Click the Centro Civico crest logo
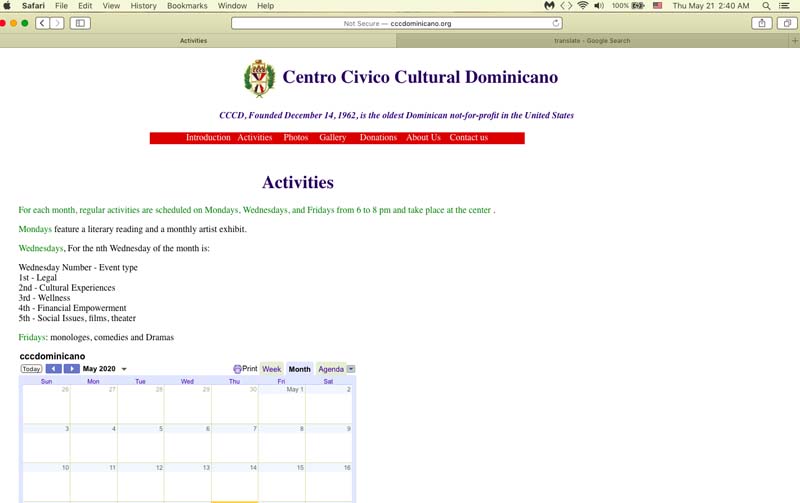 pos(259,78)
